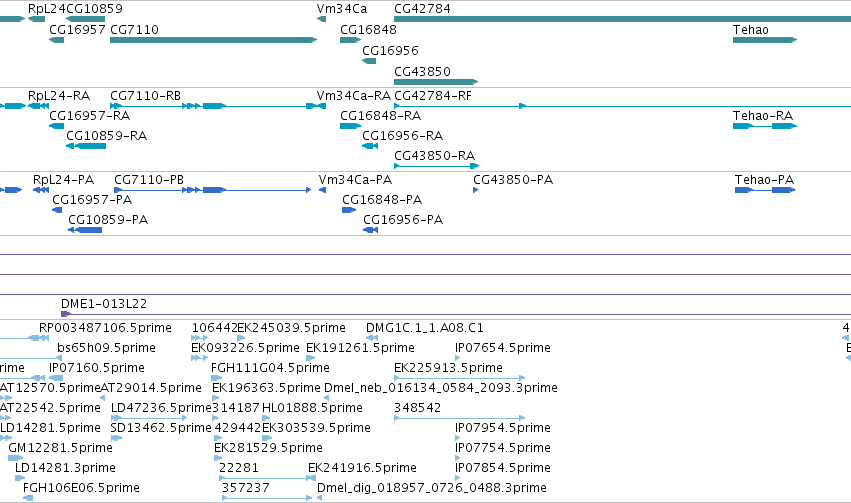Screen dimensions: 851x503
Task: Select the EK241916.5prime label
Action: click(x=362, y=468)
